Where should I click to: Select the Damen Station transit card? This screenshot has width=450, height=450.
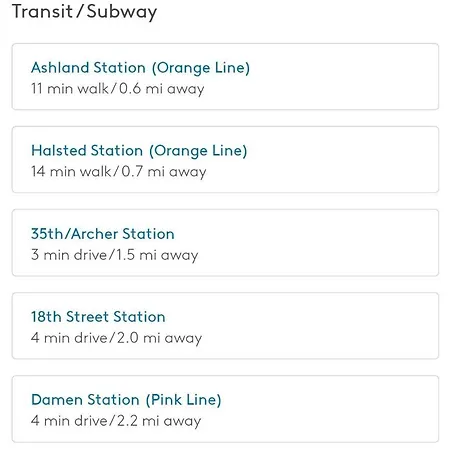click(x=225, y=409)
